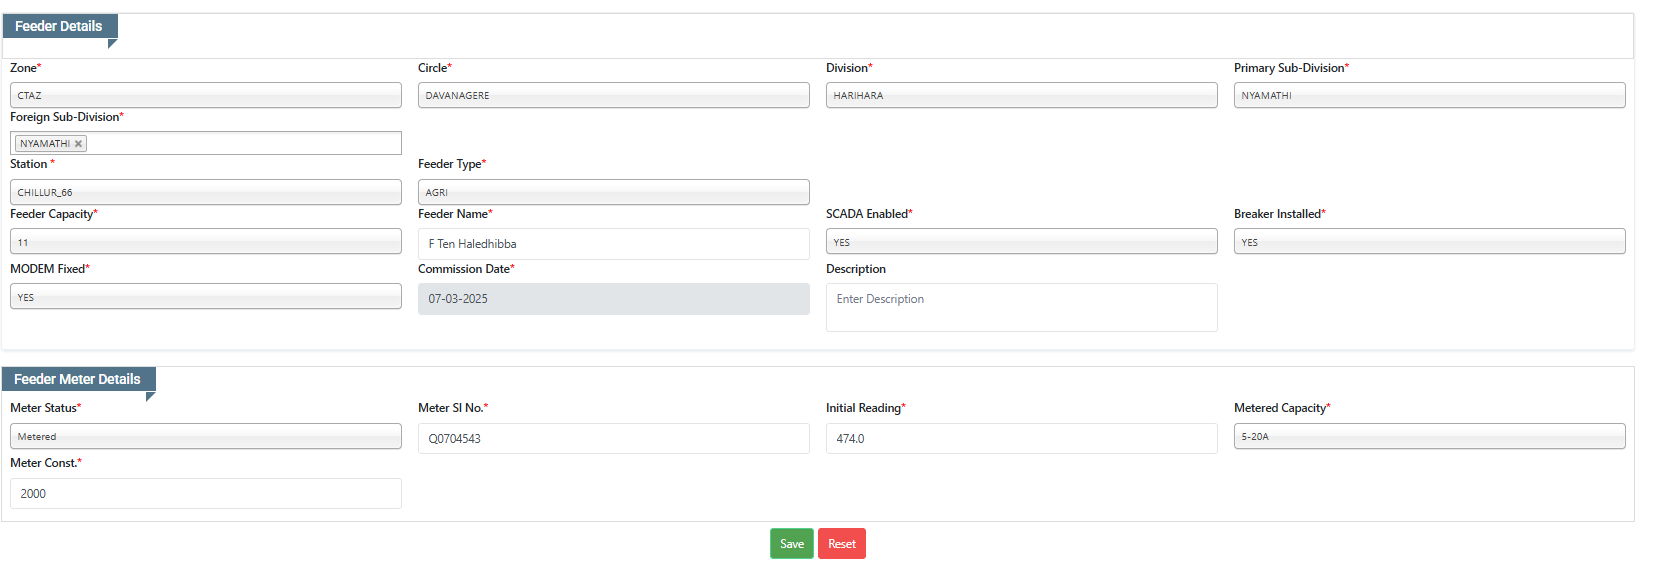Screen dimensions: 1654x565
Task: Open the Zone dropdown showing CTAZ
Action: point(206,95)
